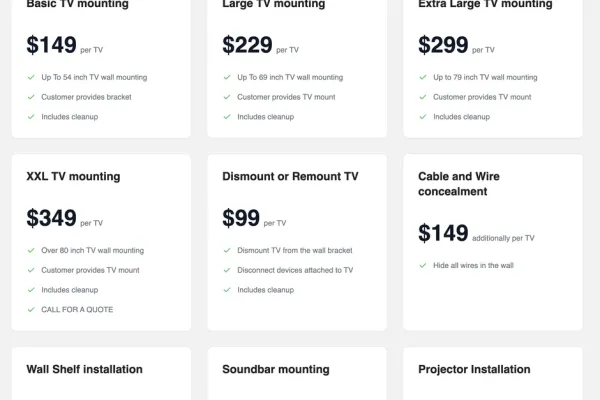
Task: Click the $99 per TV price
Action: [x=254, y=218]
